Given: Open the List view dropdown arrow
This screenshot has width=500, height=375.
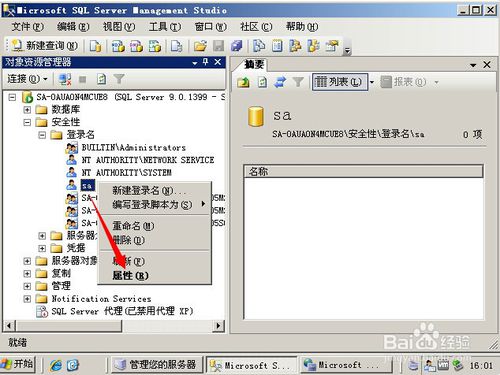Looking at the screenshot, I should point(372,82).
